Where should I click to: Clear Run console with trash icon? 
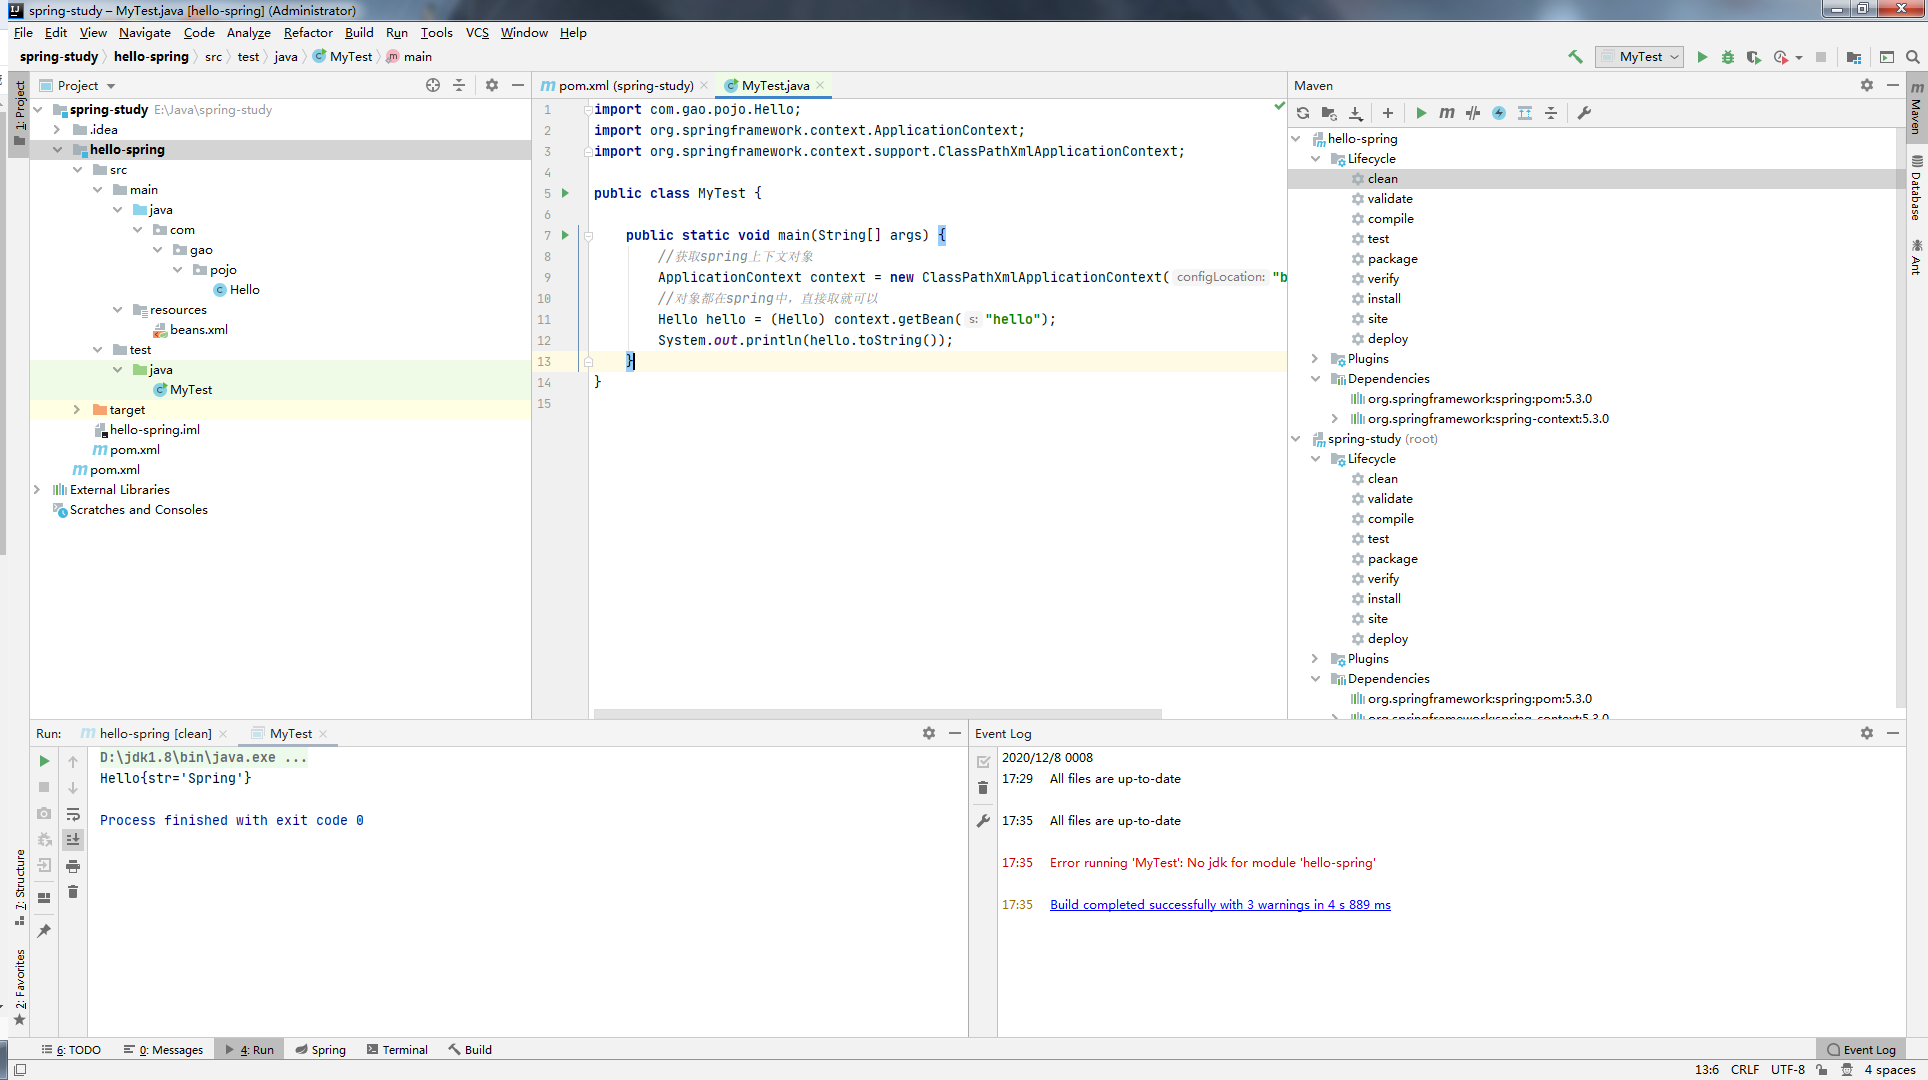pos(73,892)
